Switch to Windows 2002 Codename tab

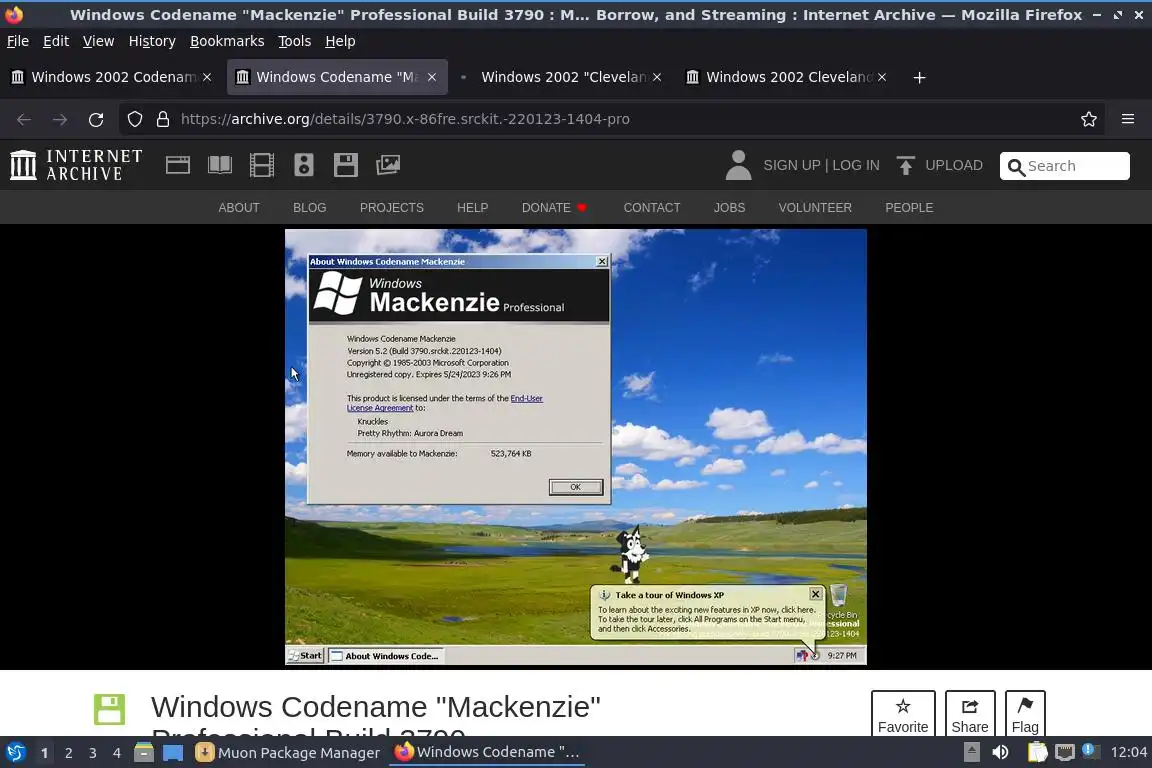tap(112, 77)
